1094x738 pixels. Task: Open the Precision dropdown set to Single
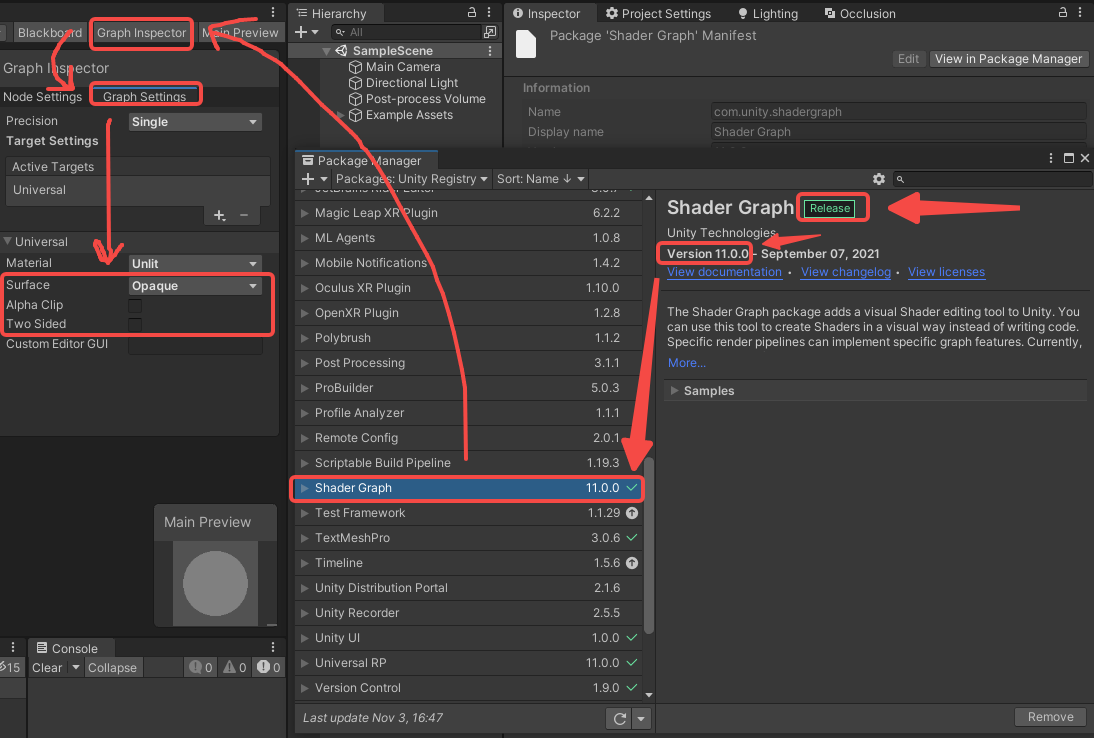[195, 120]
